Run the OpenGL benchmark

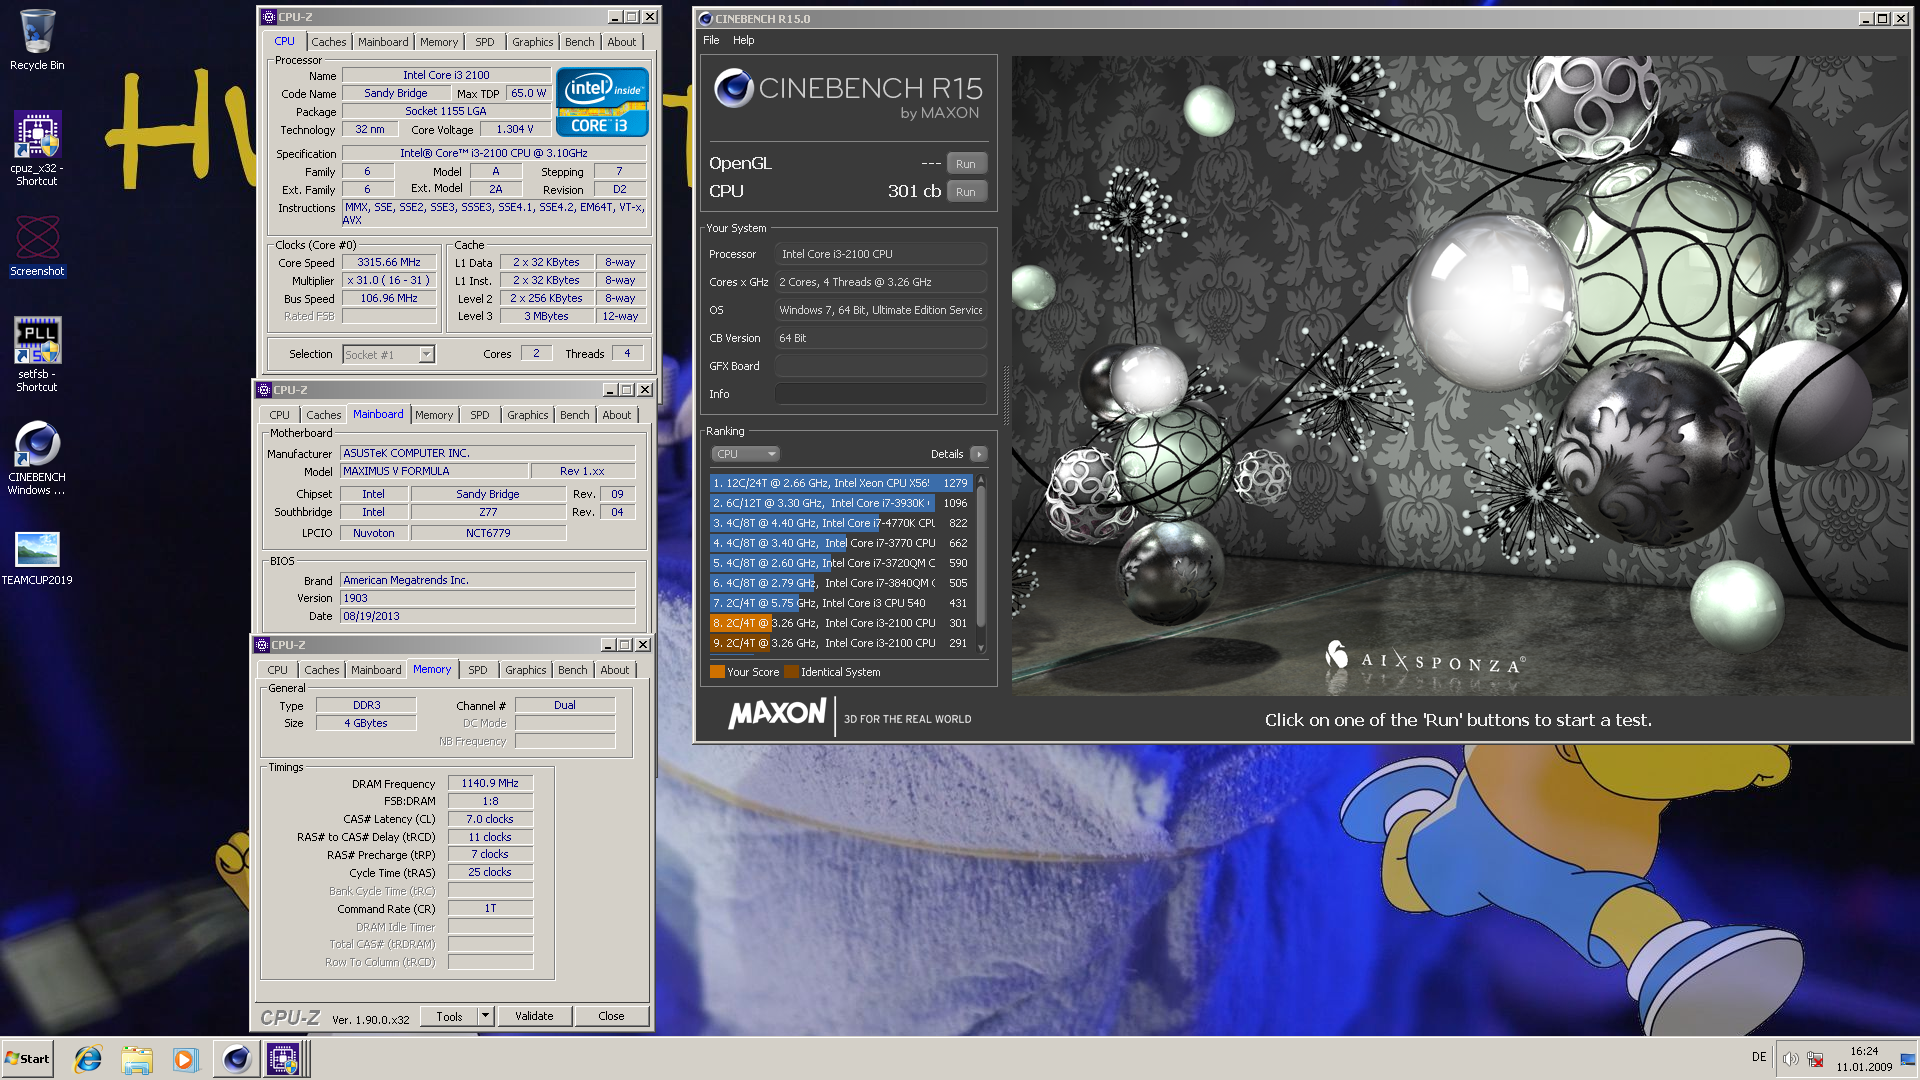966,164
